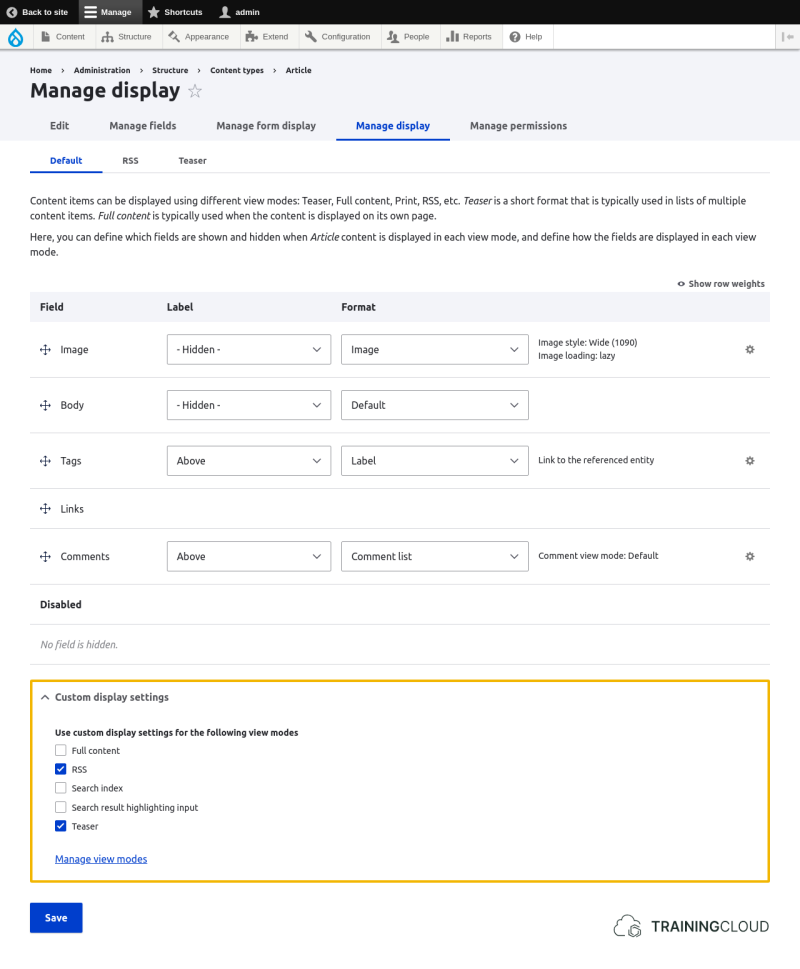Click the Content page icon in toolbar
This screenshot has width=800, height=969.
click(x=46, y=36)
